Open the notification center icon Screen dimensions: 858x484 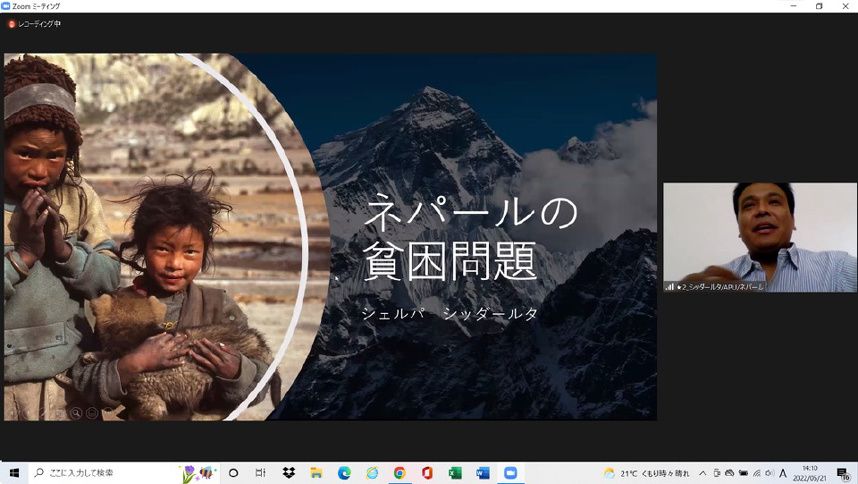coord(844,473)
